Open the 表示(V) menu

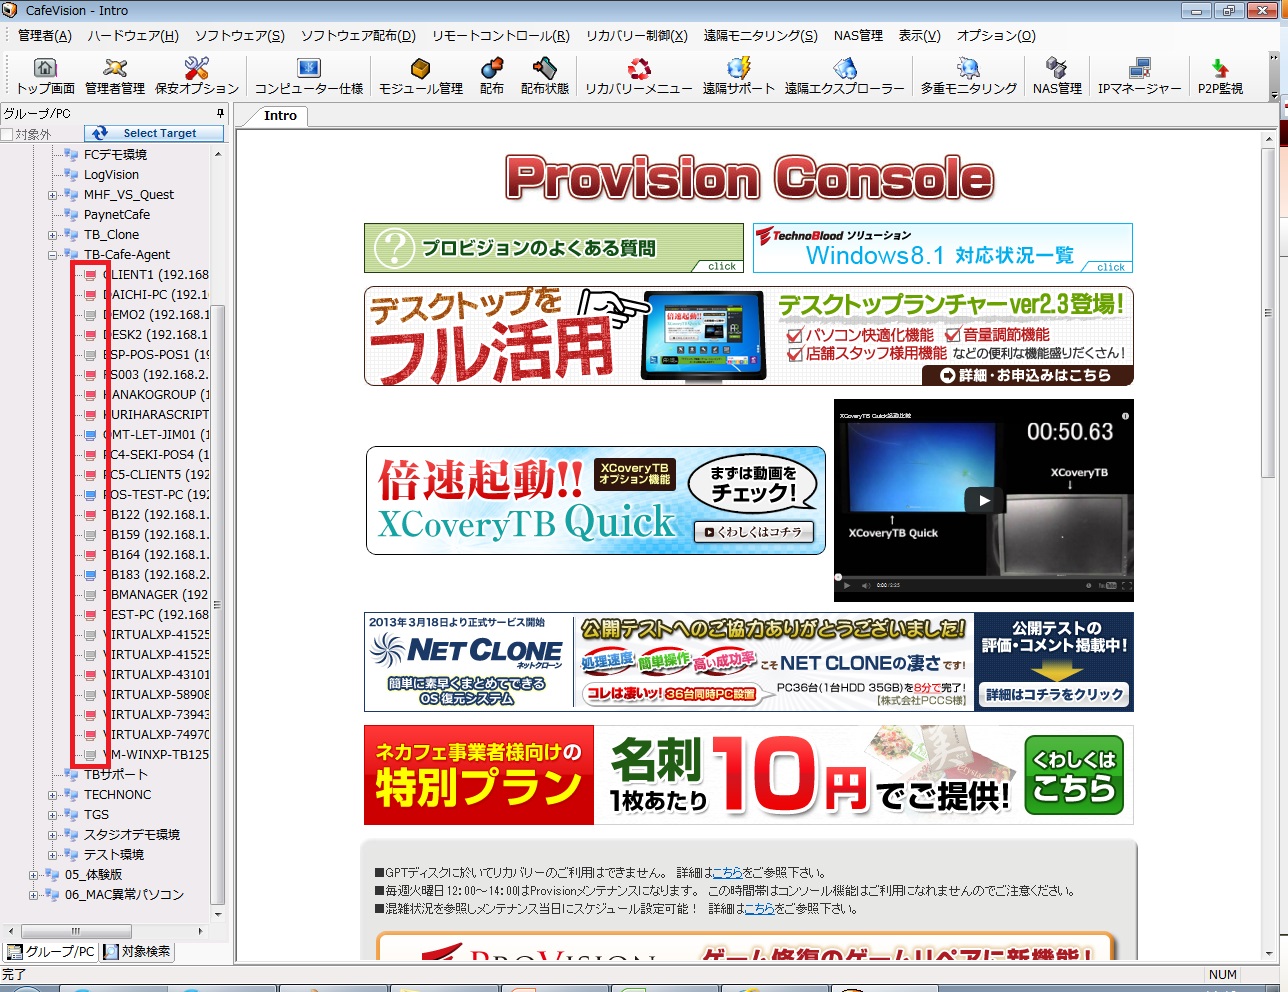919,35
